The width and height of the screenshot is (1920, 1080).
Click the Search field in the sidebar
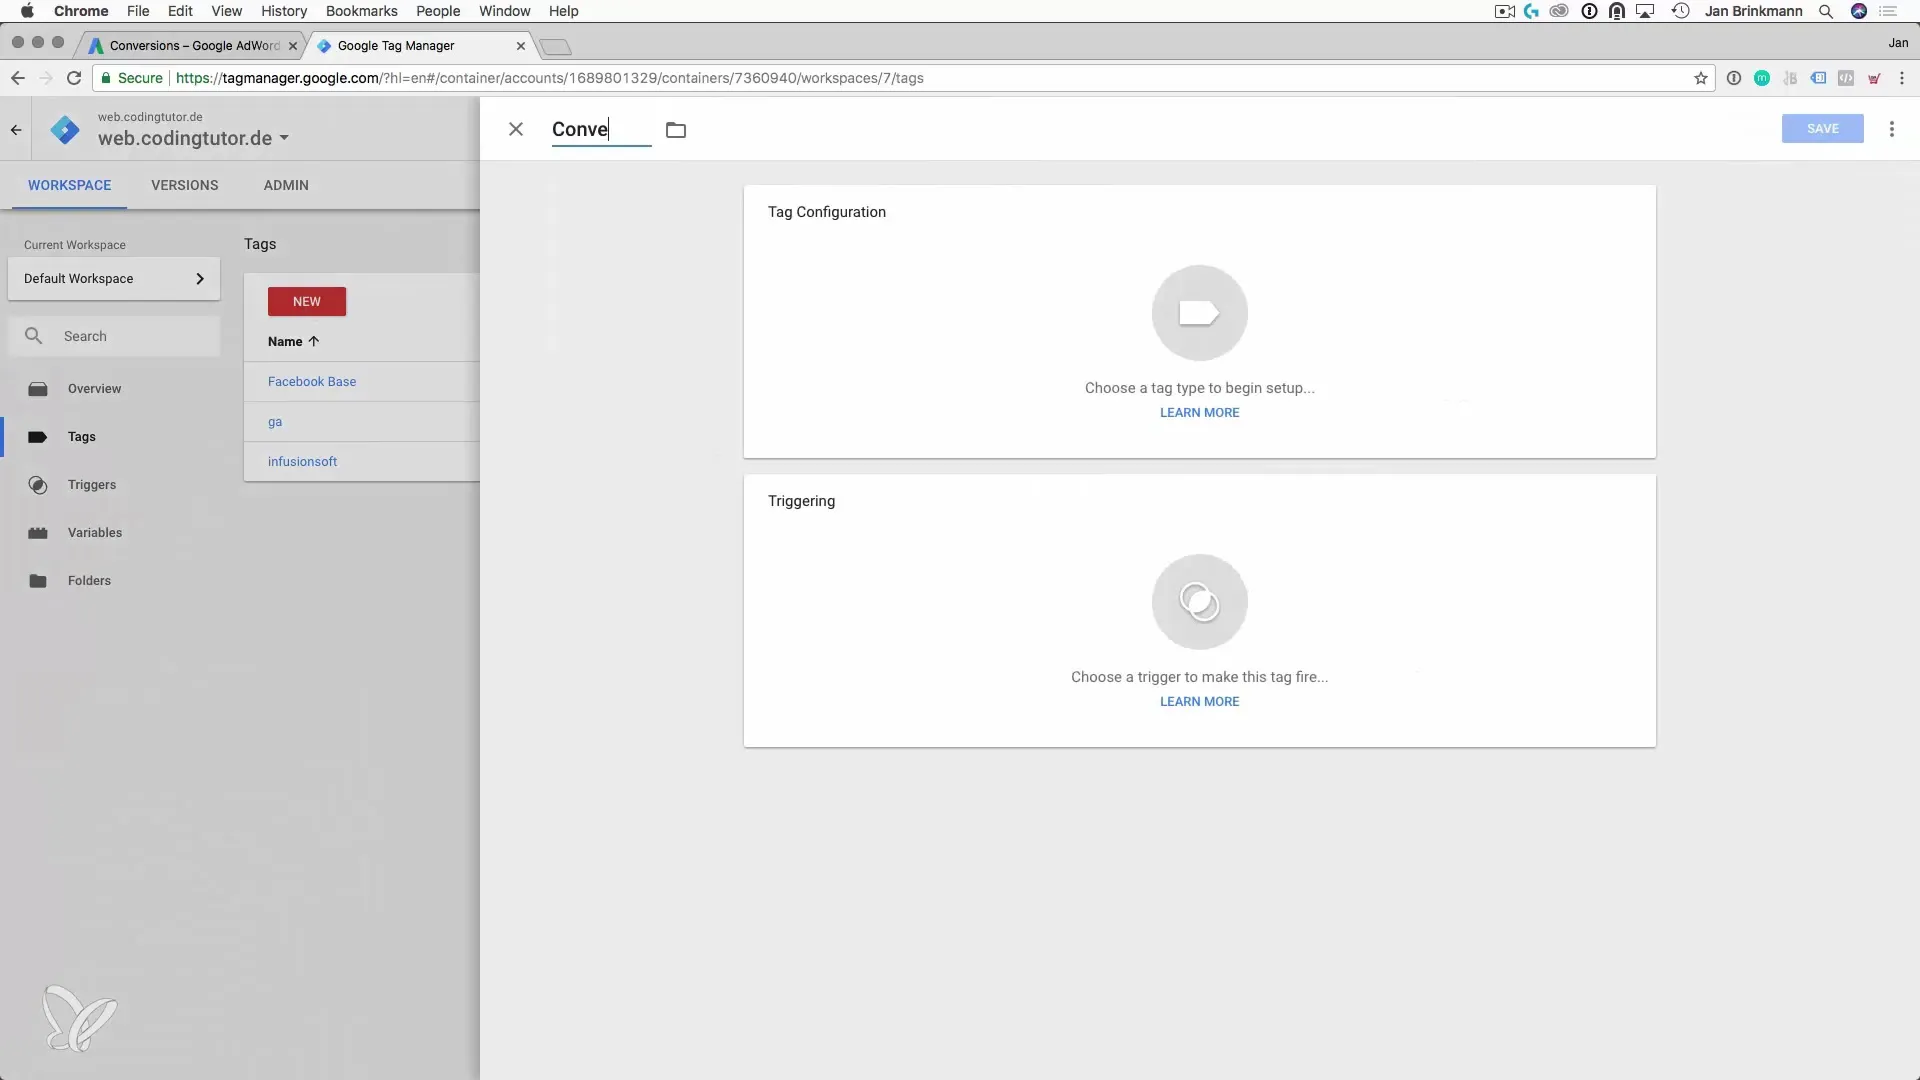[114, 337]
